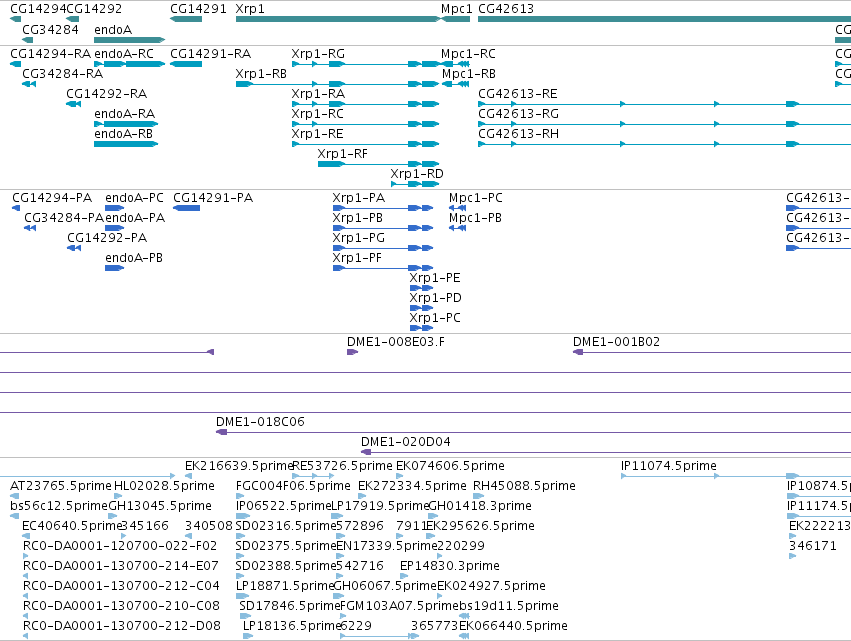
Task: Click clone DME1-020D04 label
Action: point(405,442)
